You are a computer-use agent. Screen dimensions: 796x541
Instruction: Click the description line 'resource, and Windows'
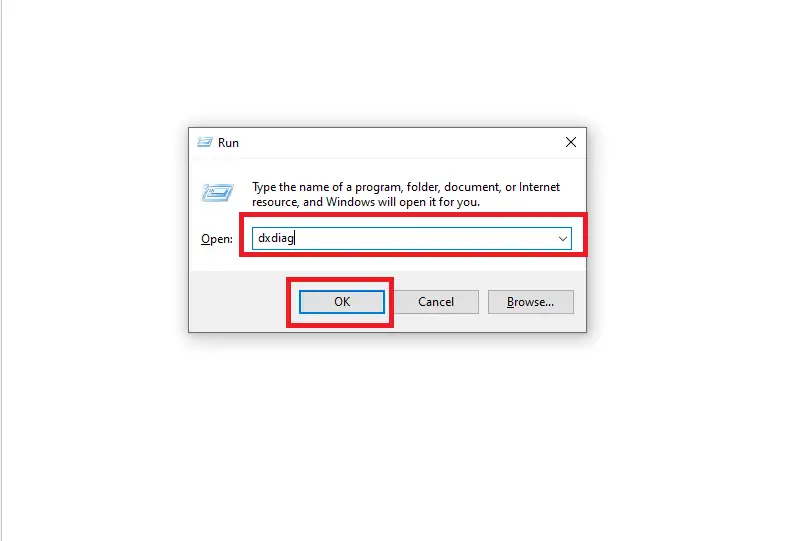click(366, 202)
